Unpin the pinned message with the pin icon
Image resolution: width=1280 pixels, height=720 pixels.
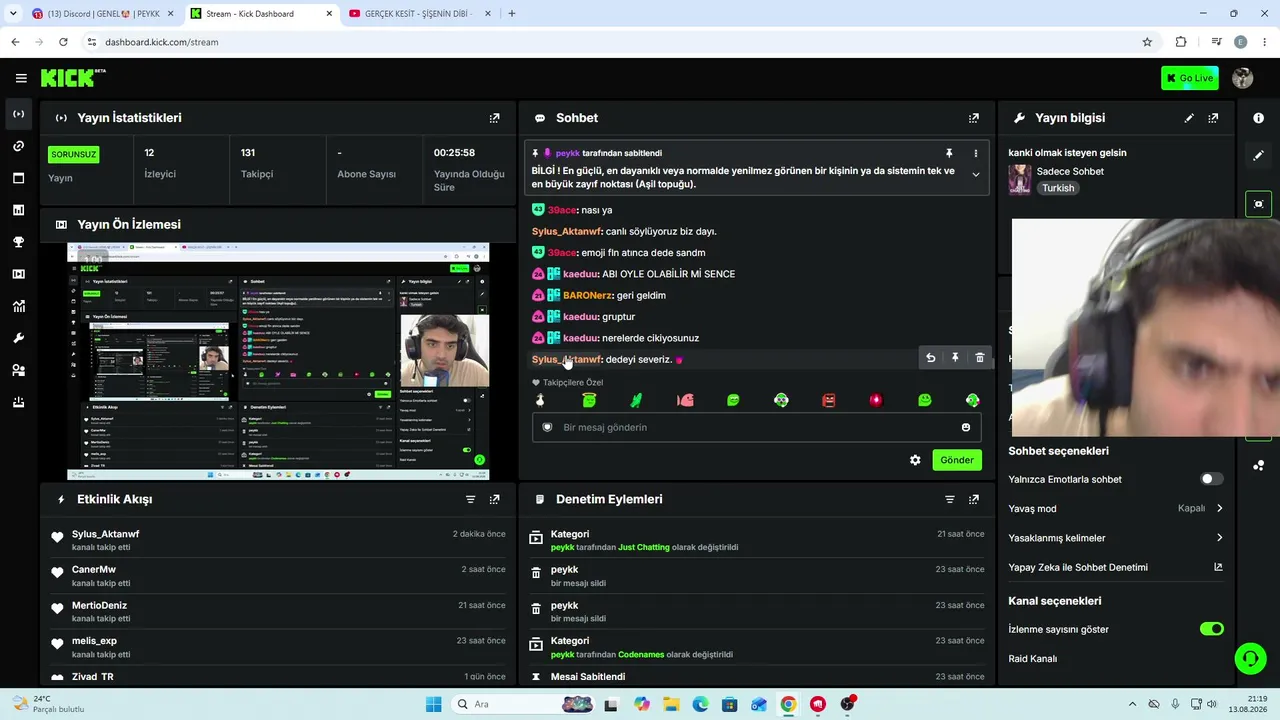point(949,153)
